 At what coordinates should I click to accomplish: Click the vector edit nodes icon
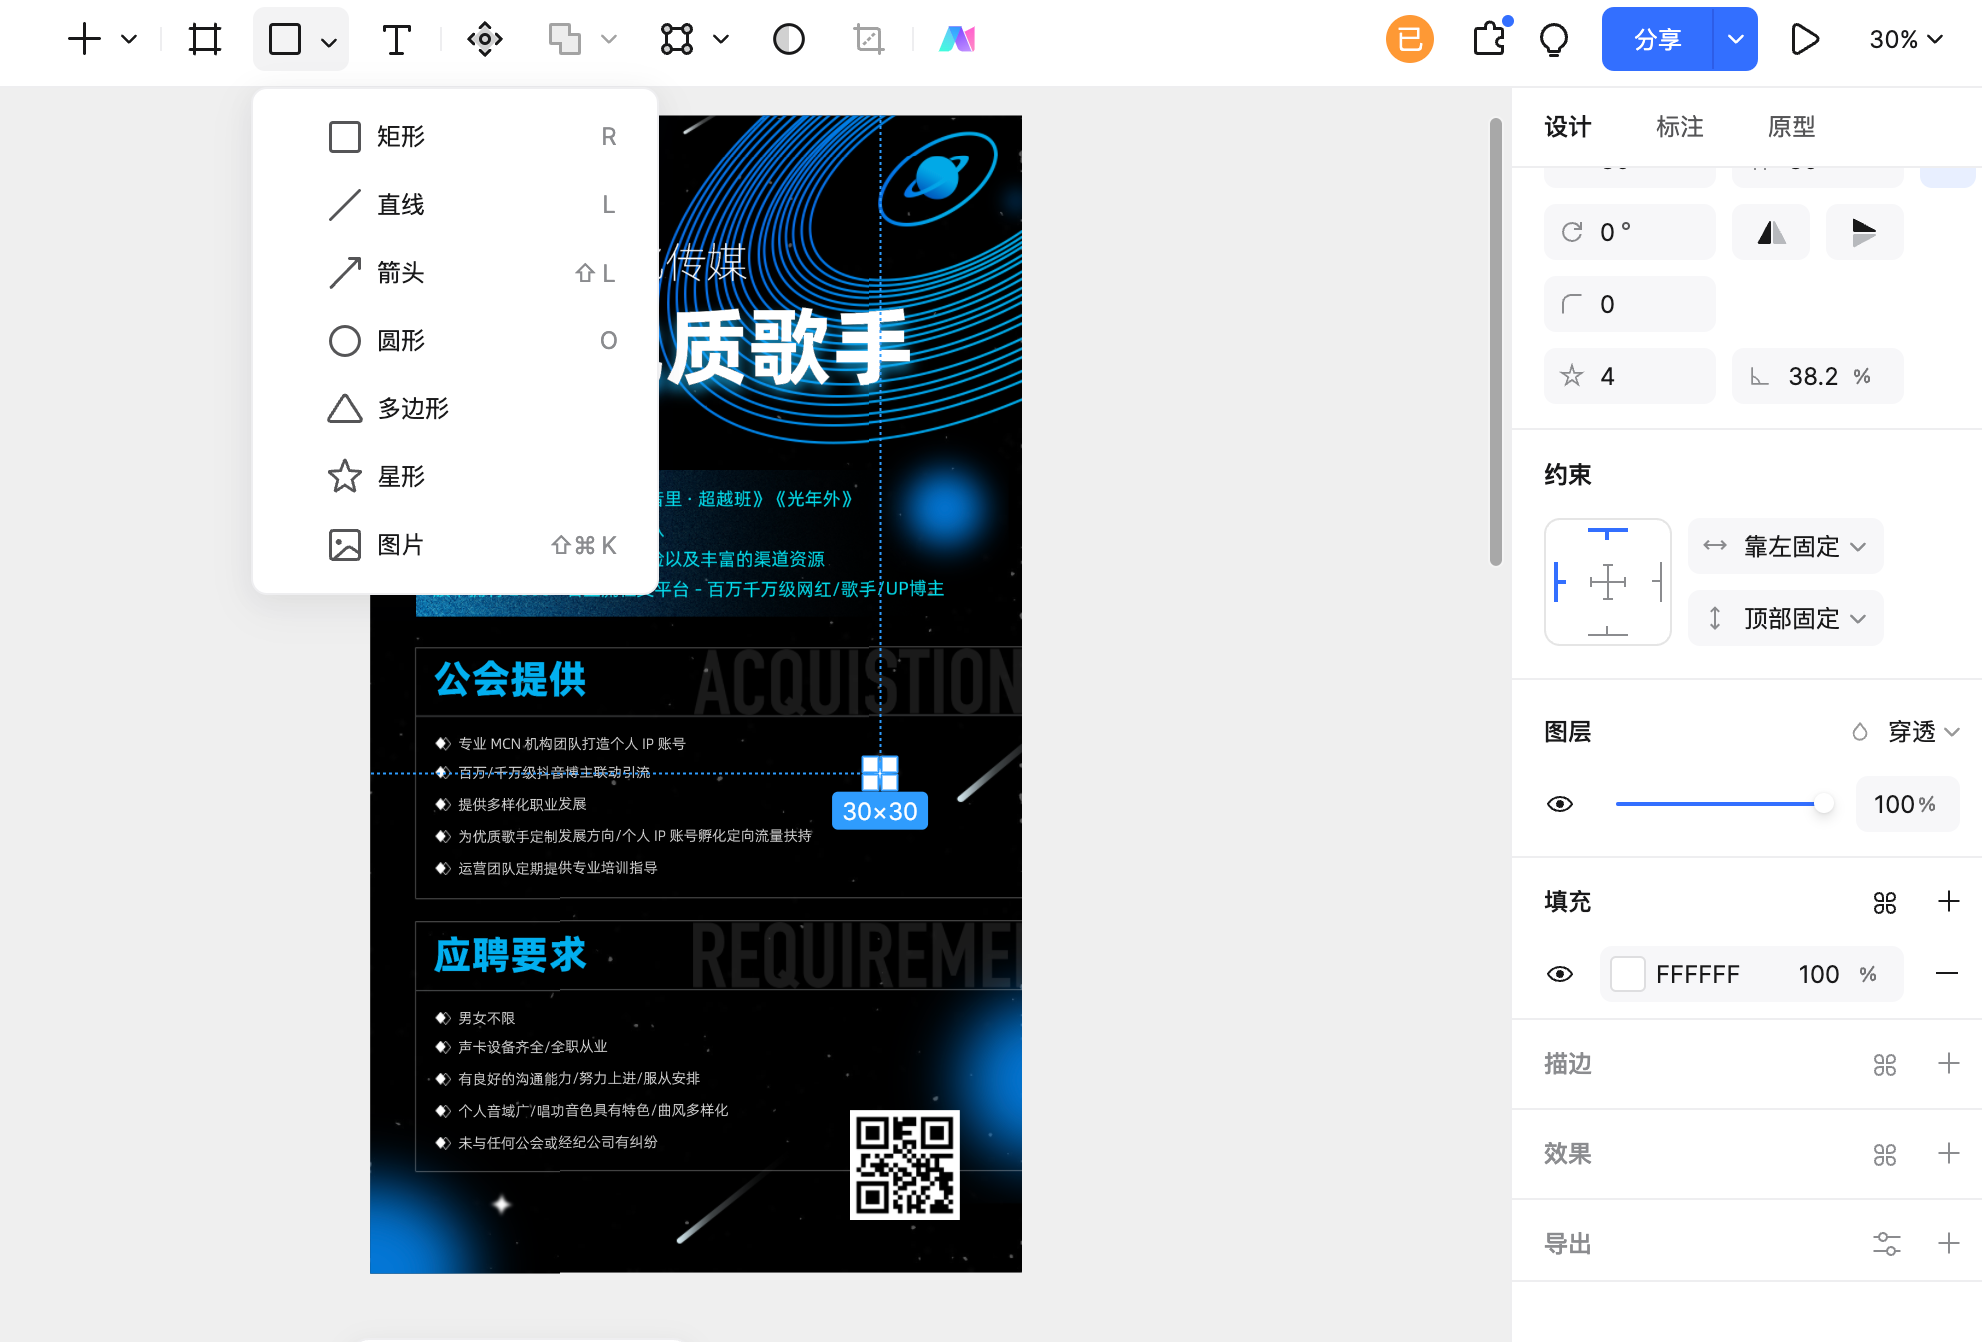(677, 39)
